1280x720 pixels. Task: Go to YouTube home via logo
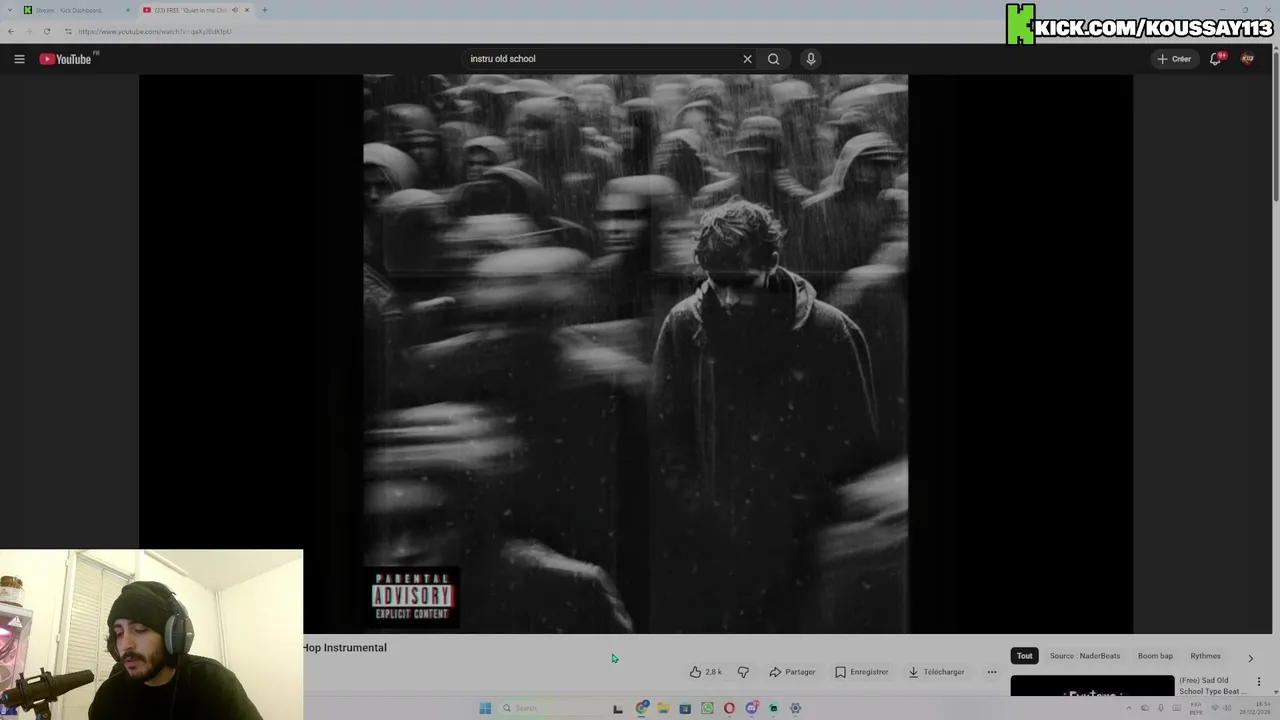point(66,59)
